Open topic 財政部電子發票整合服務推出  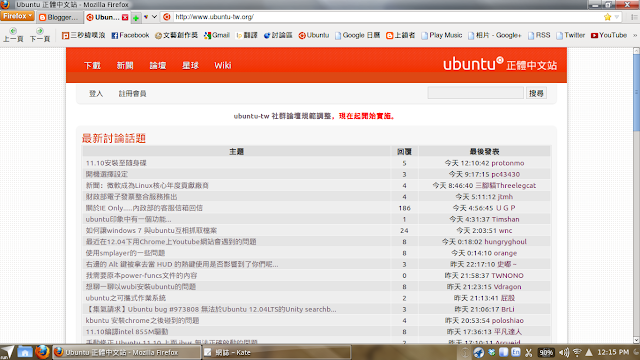[x=131, y=197]
